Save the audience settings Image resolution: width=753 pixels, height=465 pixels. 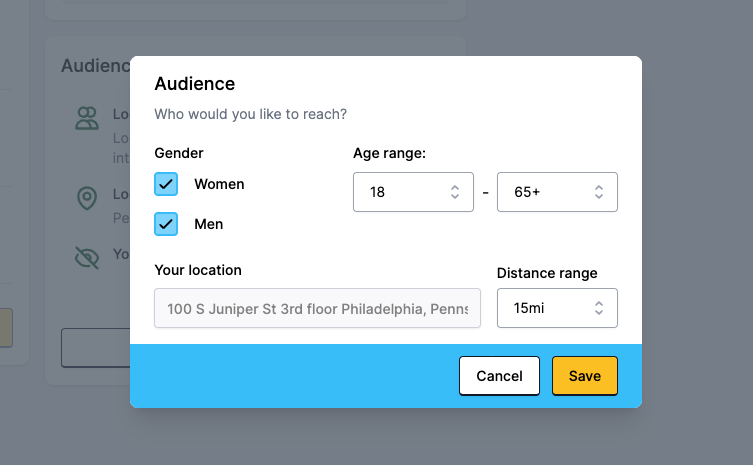click(584, 376)
